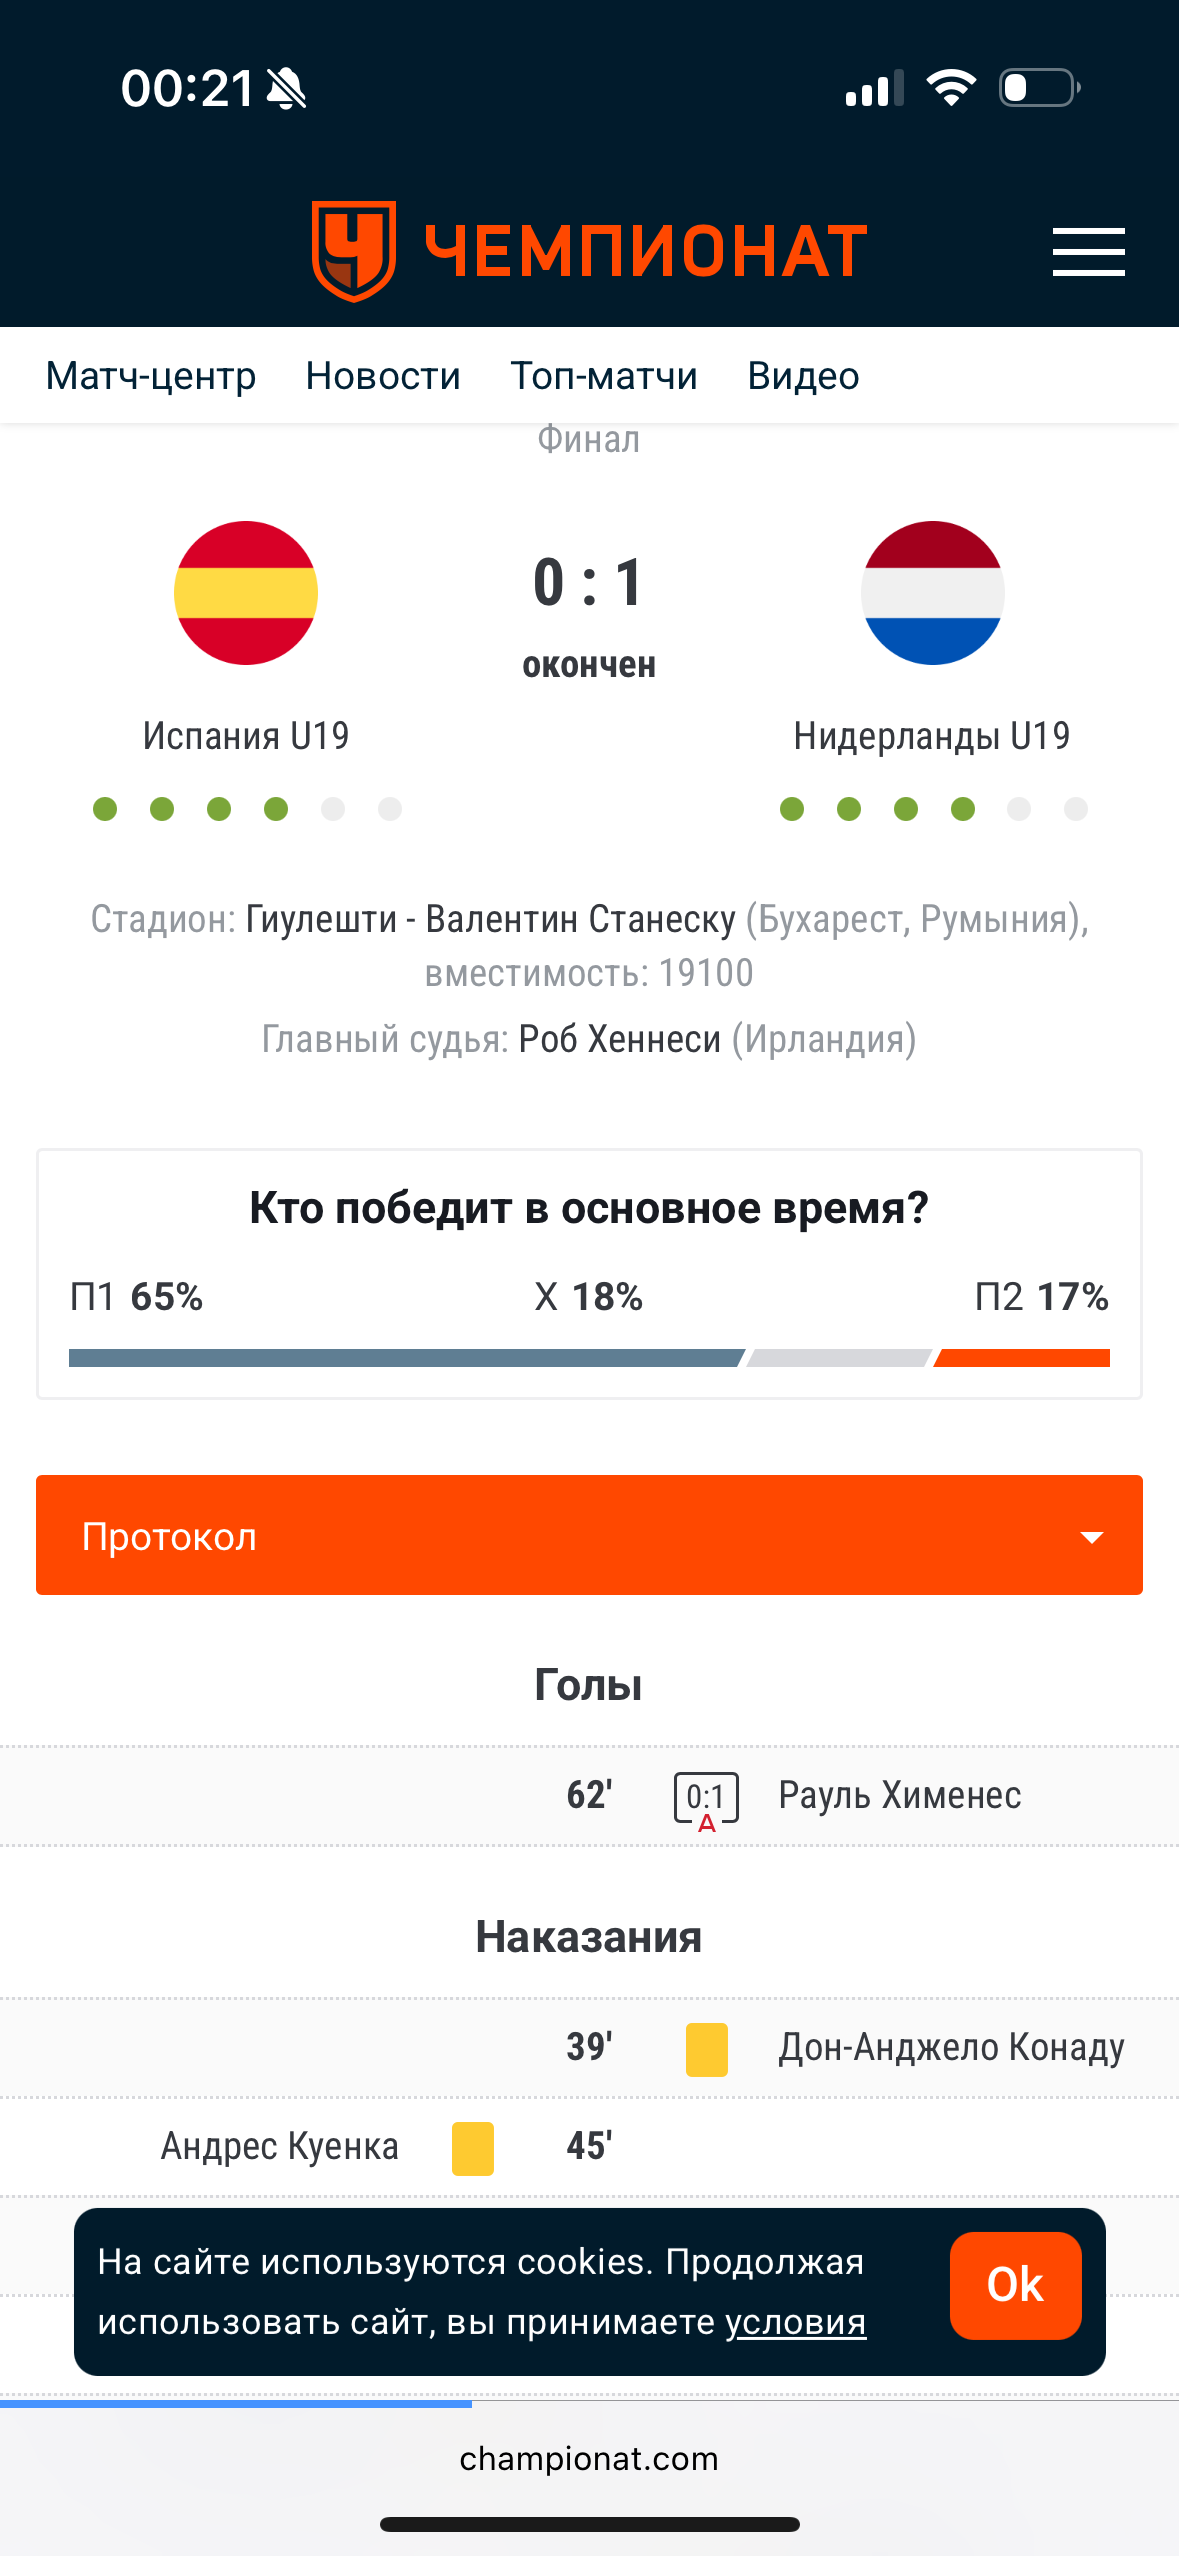Tap Конаду's yellow card icon

pyautogui.click(x=706, y=2049)
